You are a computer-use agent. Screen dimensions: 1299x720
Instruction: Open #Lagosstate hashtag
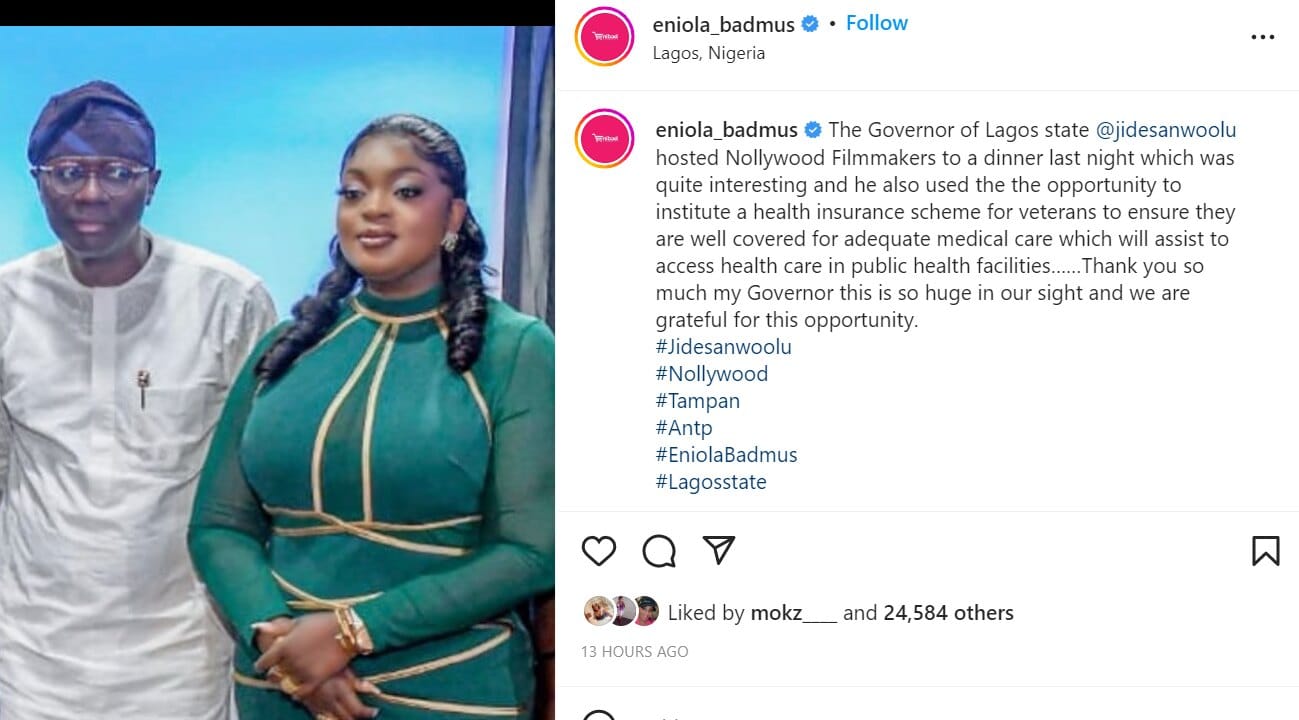711,482
